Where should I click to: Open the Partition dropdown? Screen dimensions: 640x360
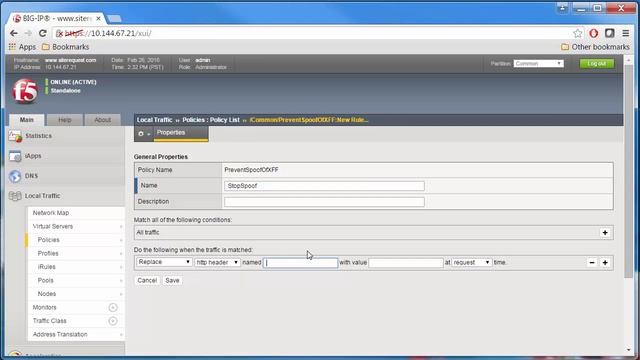tap(538, 64)
